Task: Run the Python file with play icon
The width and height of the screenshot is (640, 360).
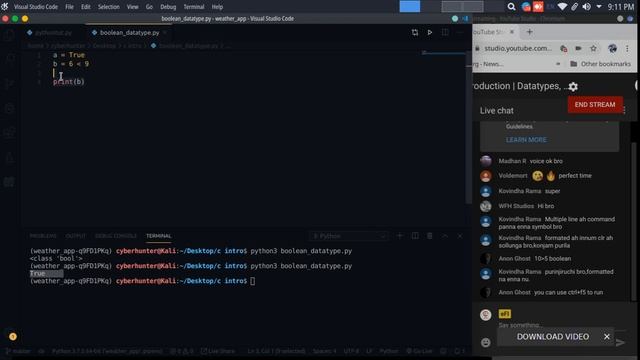Action: click(430, 32)
